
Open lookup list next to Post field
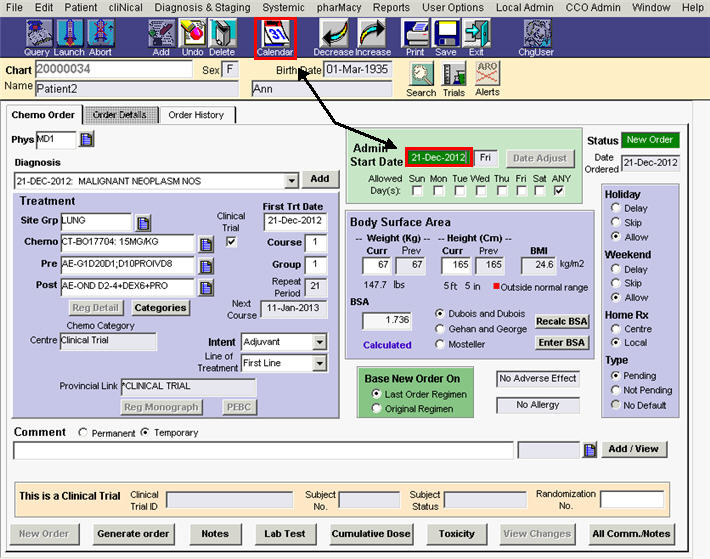click(206, 287)
